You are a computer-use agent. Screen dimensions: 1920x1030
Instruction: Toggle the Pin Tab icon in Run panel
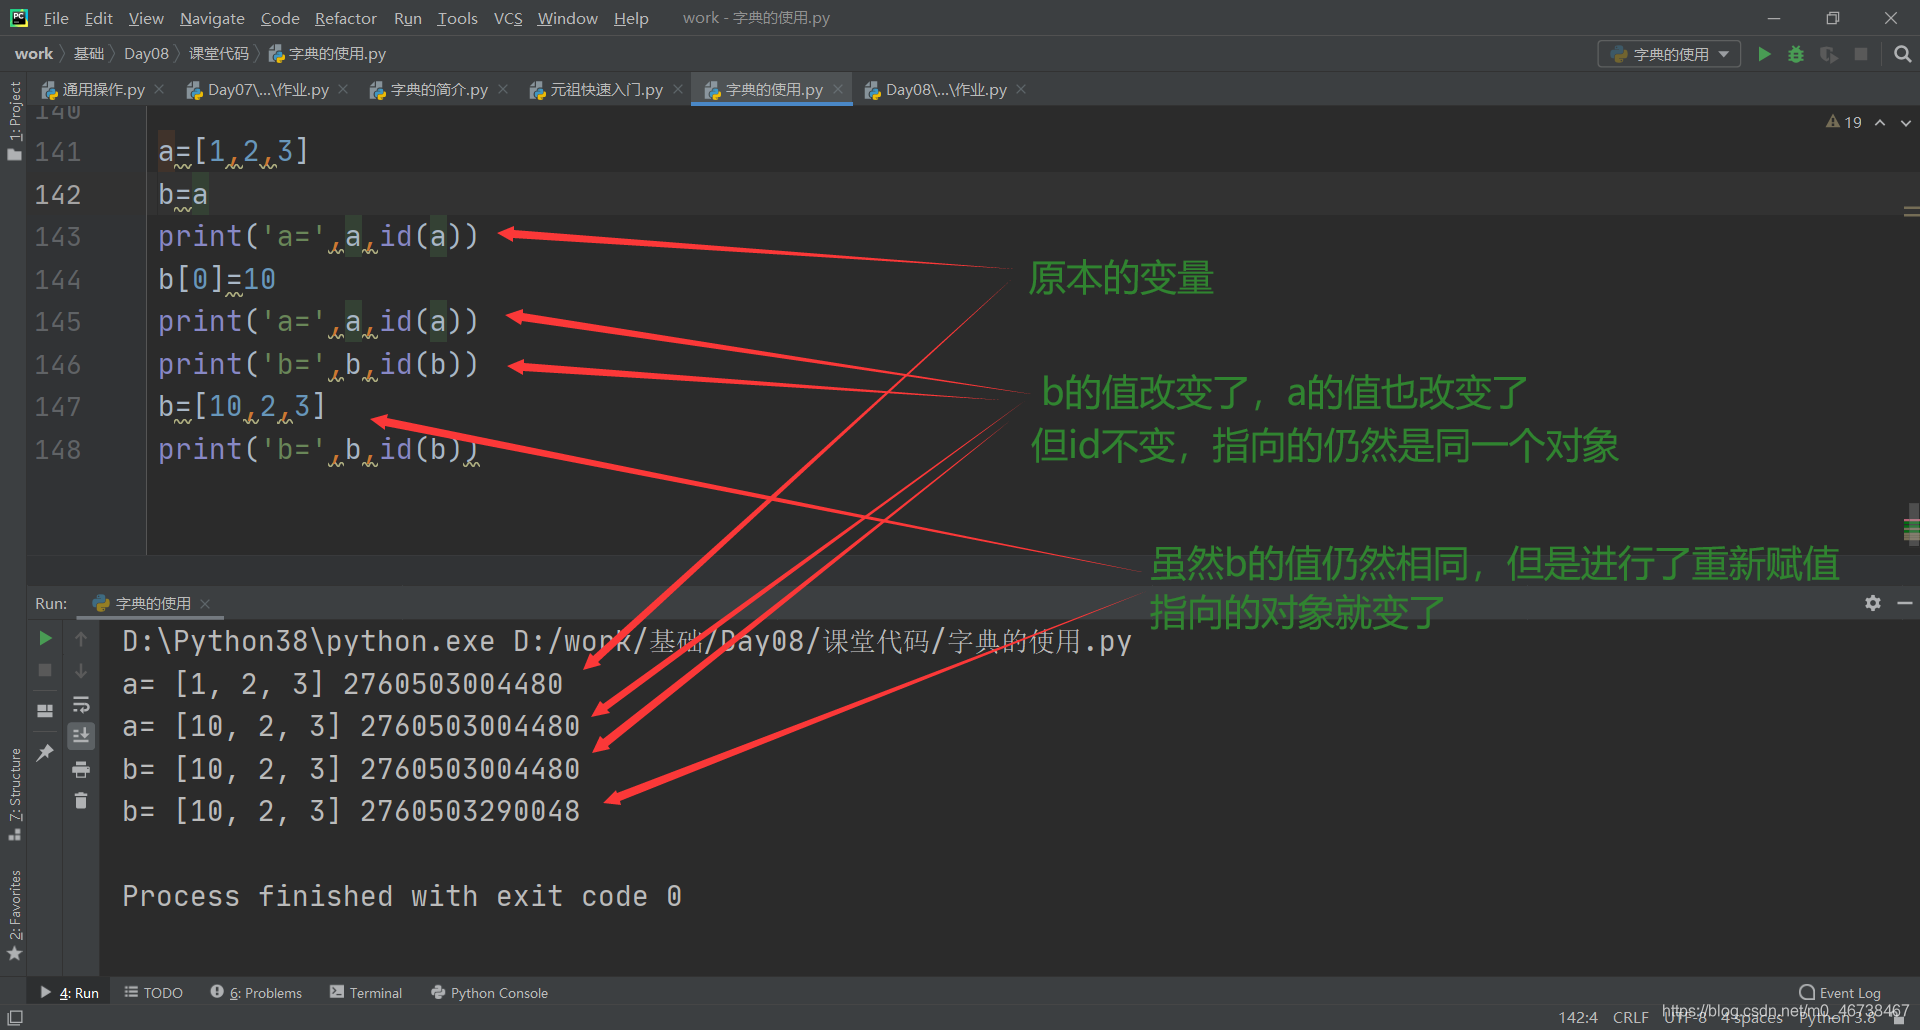(x=45, y=752)
